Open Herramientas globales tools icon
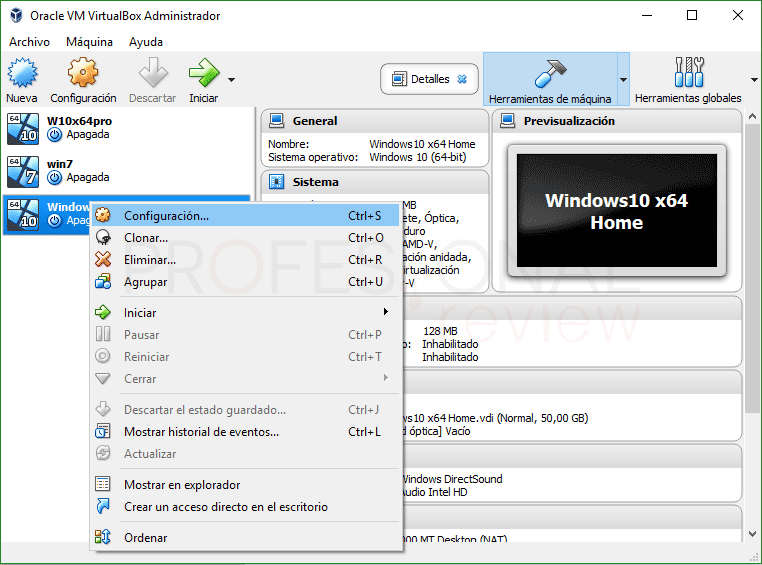 [689, 72]
